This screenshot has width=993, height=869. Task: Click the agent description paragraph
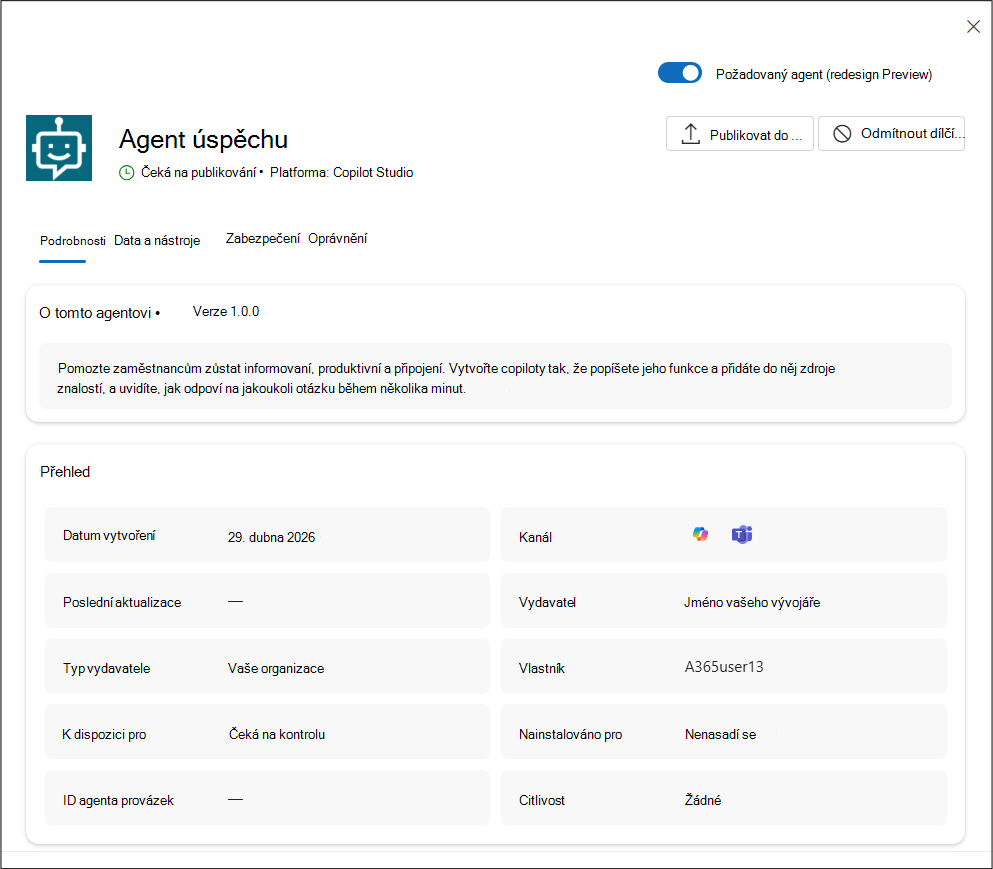coord(446,378)
